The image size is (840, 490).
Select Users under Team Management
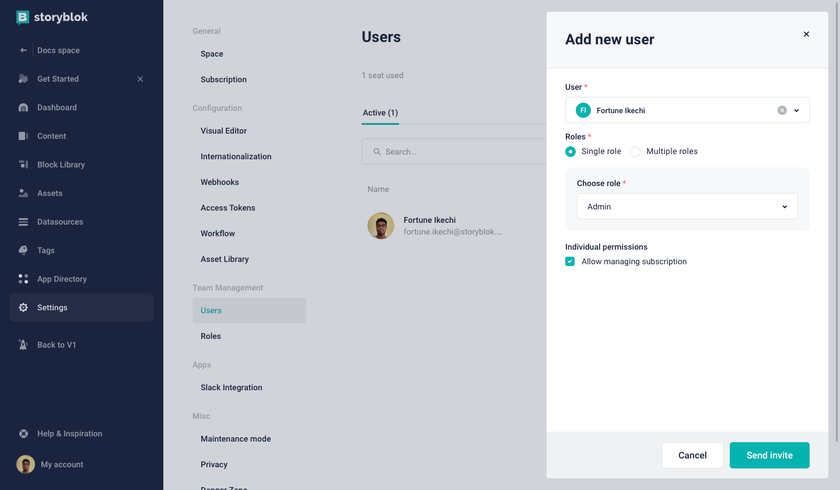[249, 311]
